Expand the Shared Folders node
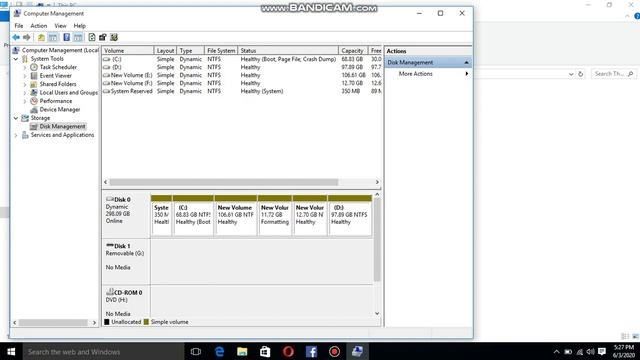This screenshot has height=360, width=640. pos(25,84)
